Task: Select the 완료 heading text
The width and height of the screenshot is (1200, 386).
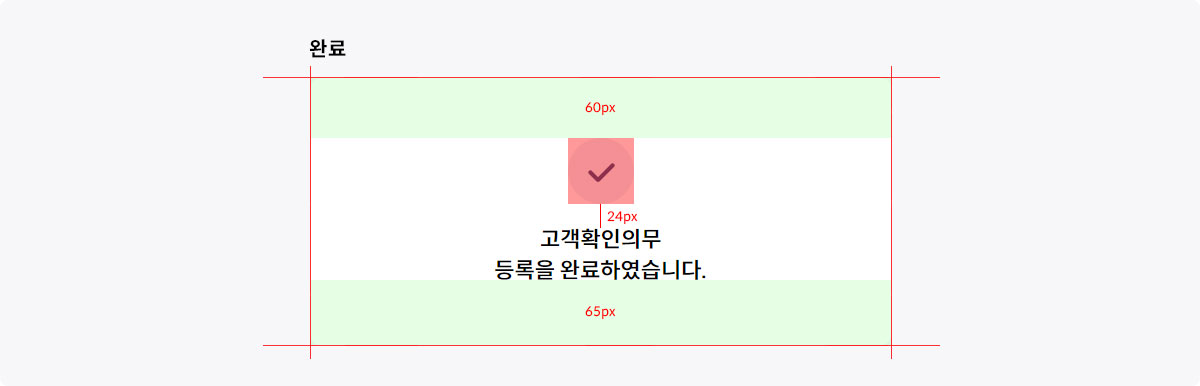Action: [328, 48]
